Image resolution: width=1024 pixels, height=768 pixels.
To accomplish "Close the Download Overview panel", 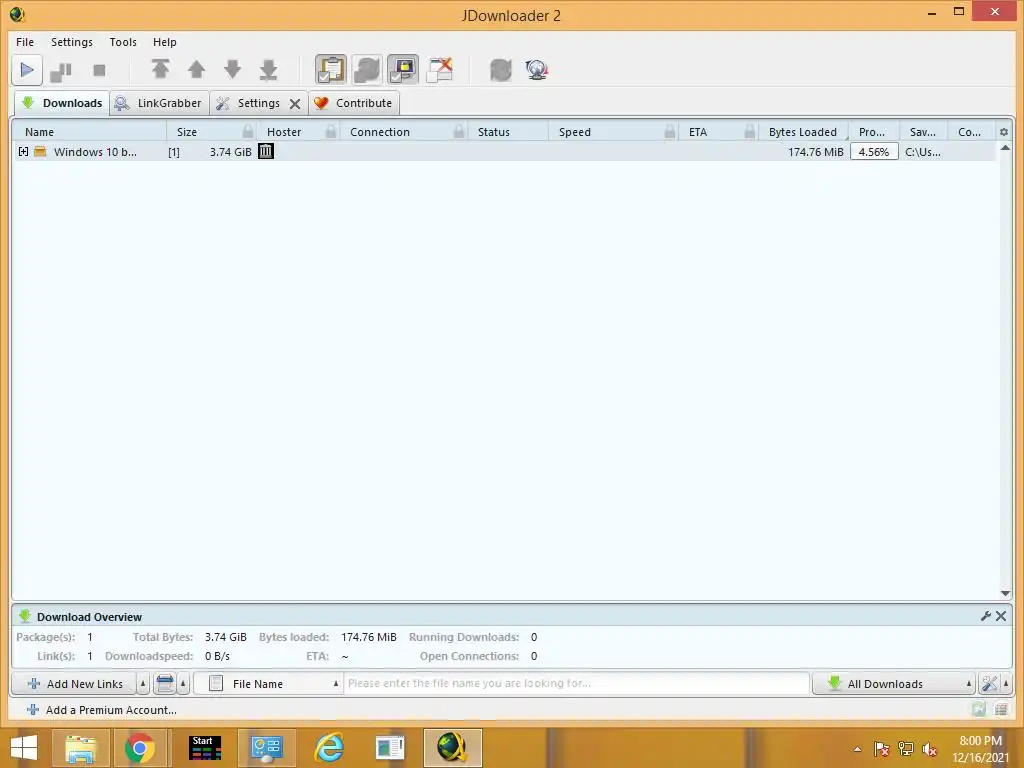I will tap(1001, 616).
